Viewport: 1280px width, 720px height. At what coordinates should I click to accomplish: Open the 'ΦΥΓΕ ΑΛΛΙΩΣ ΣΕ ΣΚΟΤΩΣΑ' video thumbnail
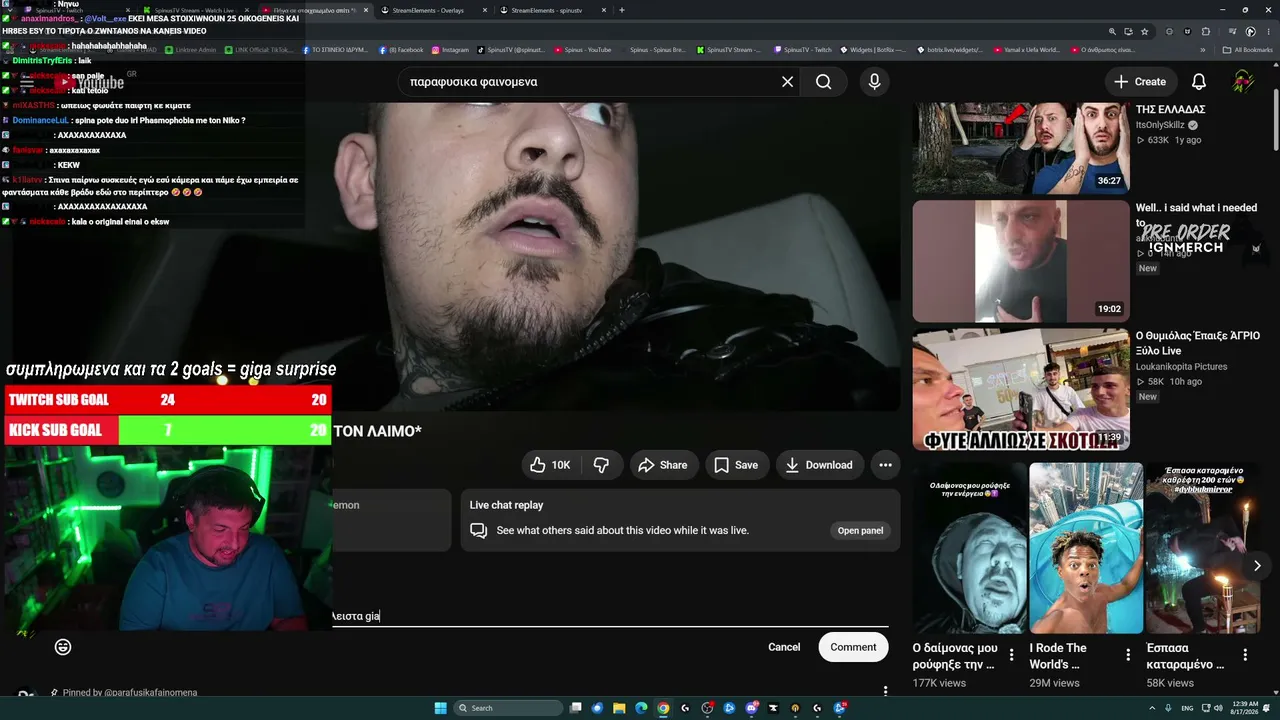(1021, 389)
